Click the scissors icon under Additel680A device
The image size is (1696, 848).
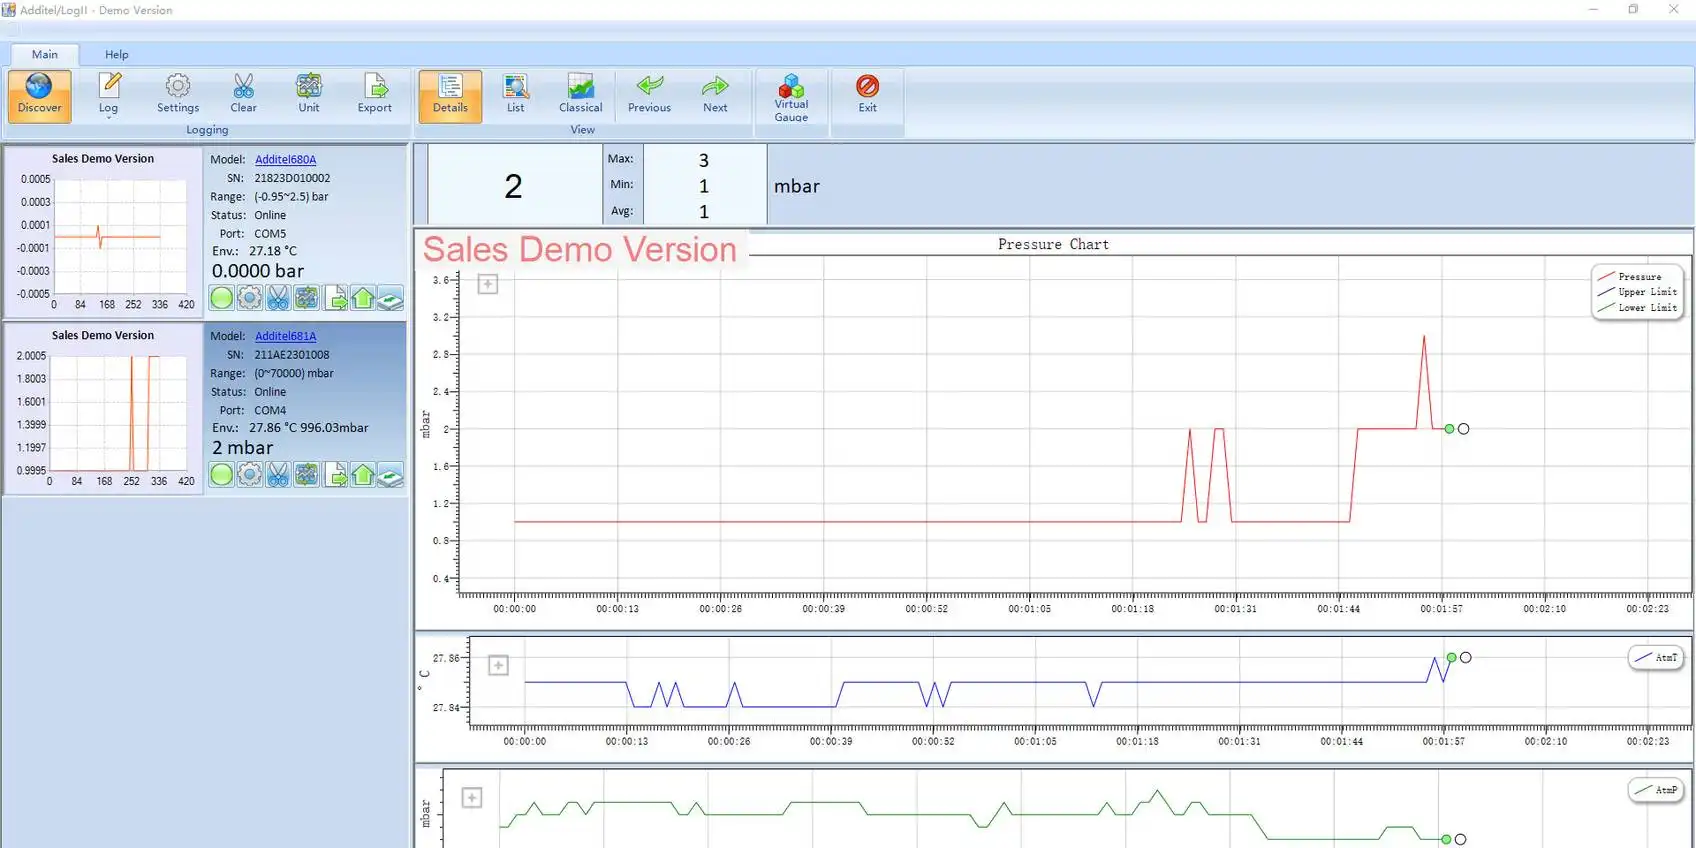click(278, 298)
